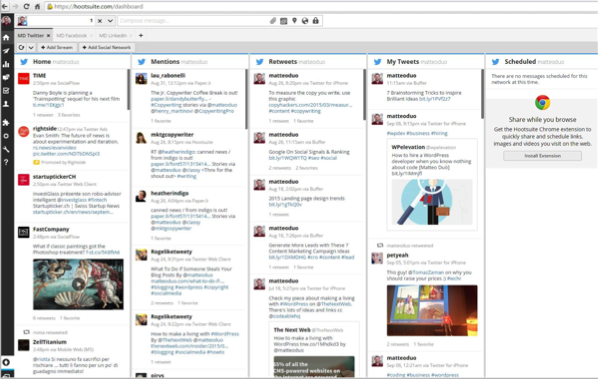Screen dimensions: 598x379
Task: Click the attachment paperclip icon in composer
Action: 273,21
